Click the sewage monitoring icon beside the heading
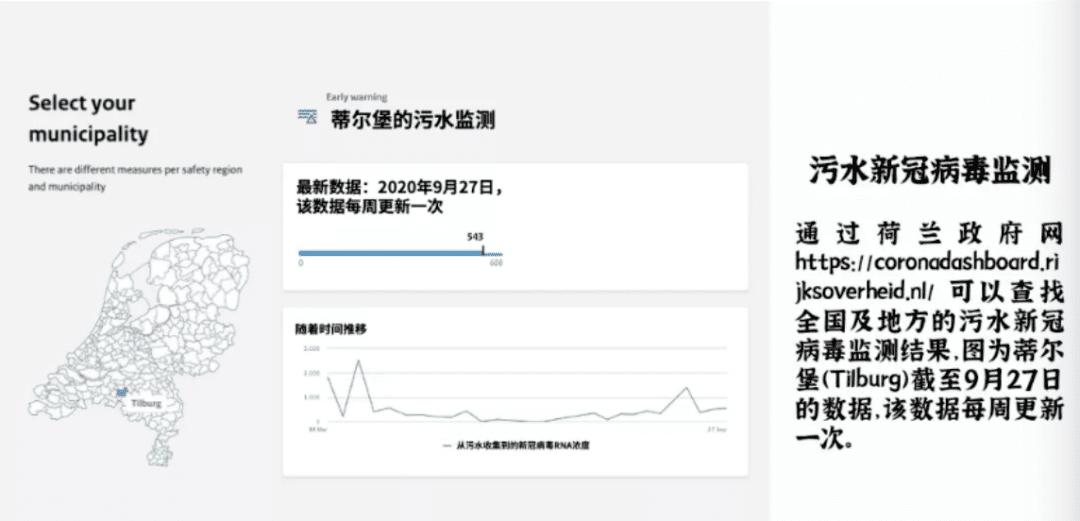Screen dimensions: 1080x521 pyautogui.click(x=307, y=118)
